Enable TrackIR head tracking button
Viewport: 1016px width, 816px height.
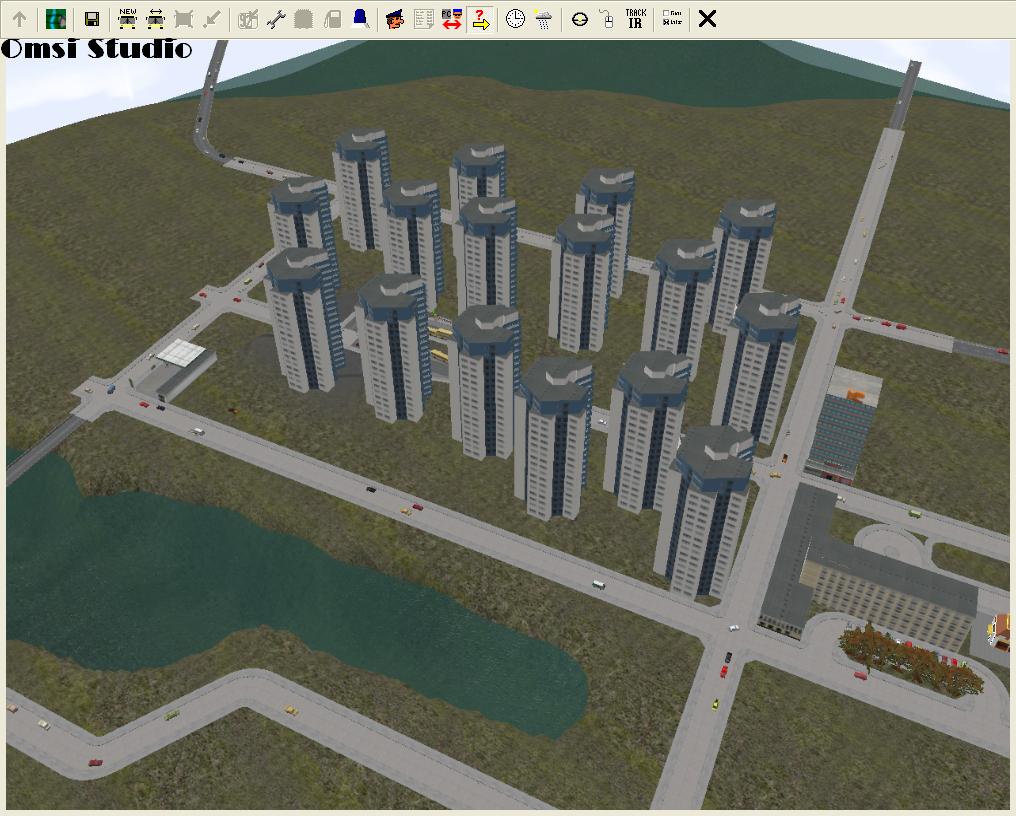635,19
